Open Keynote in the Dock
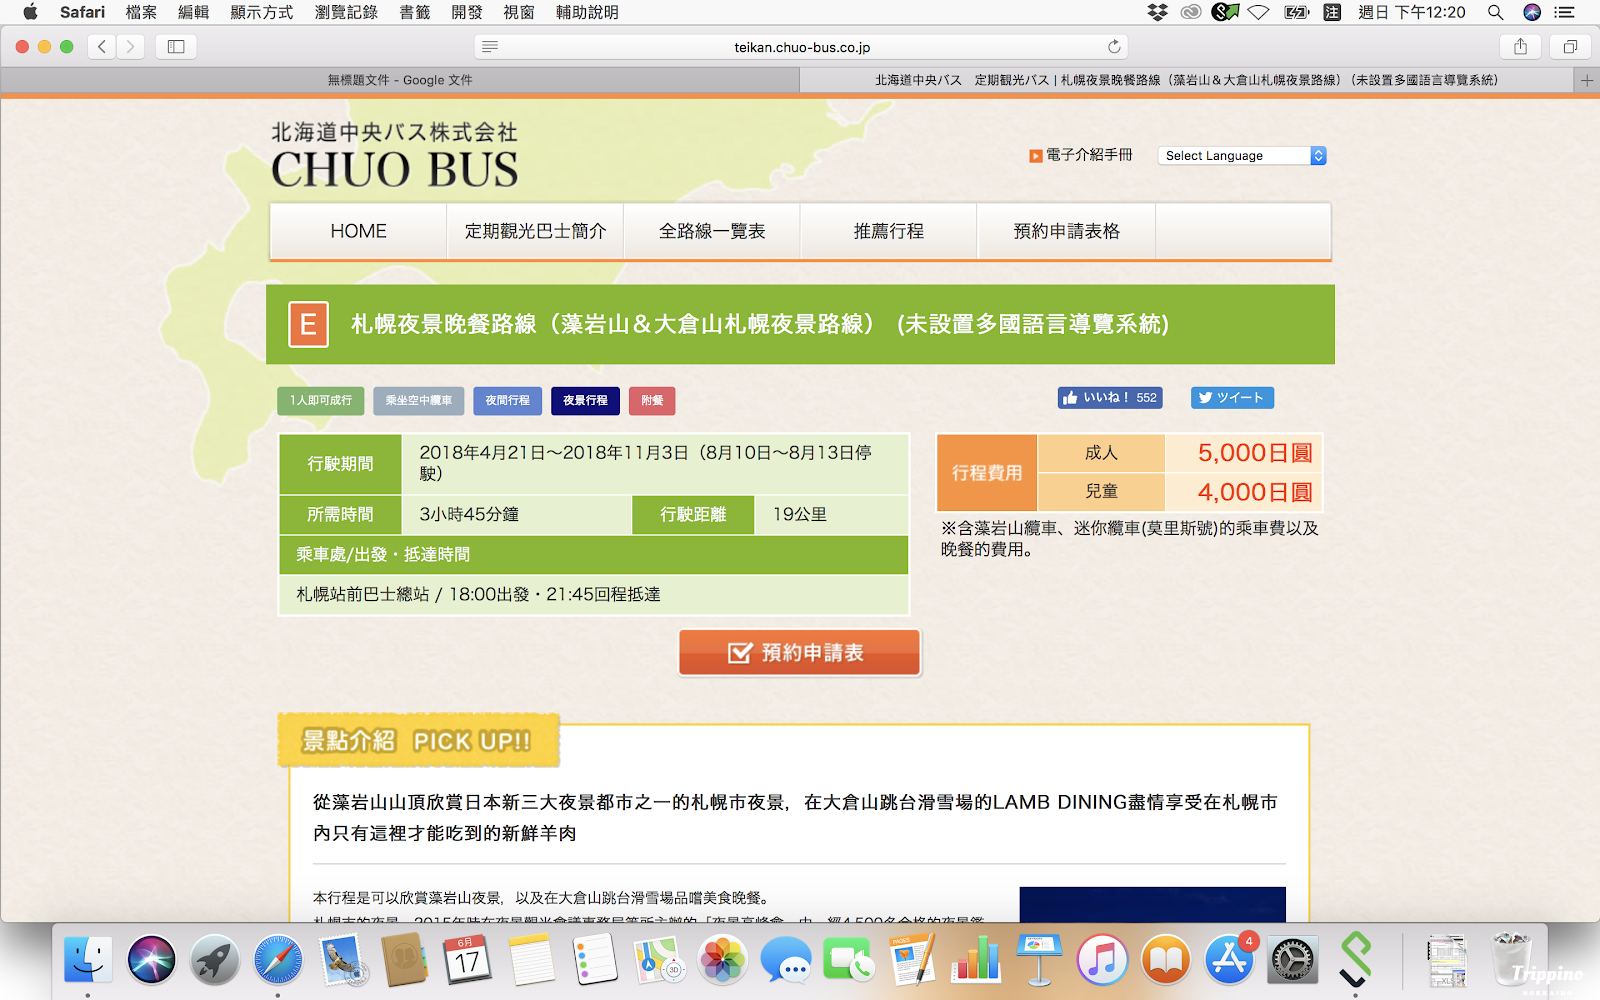The image size is (1600, 1000). point(1038,960)
